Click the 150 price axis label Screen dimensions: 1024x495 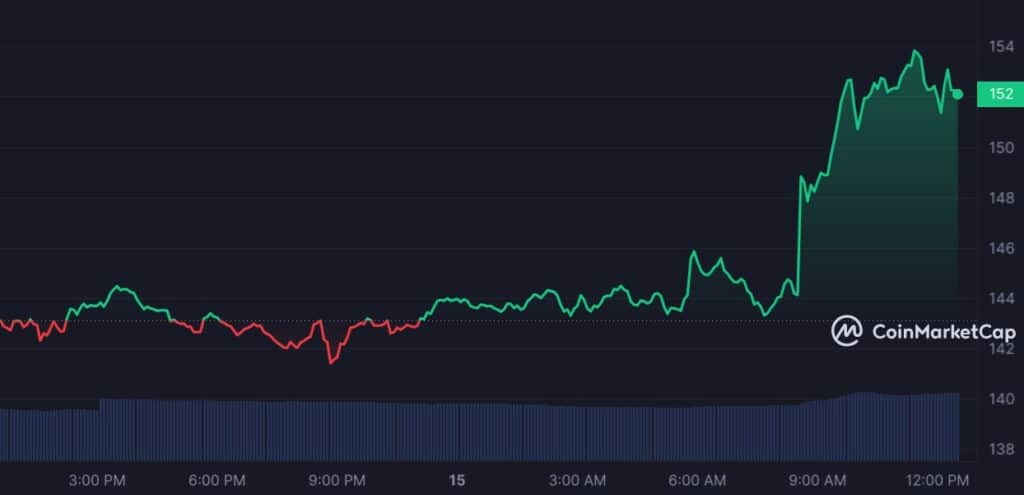pos(1002,148)
